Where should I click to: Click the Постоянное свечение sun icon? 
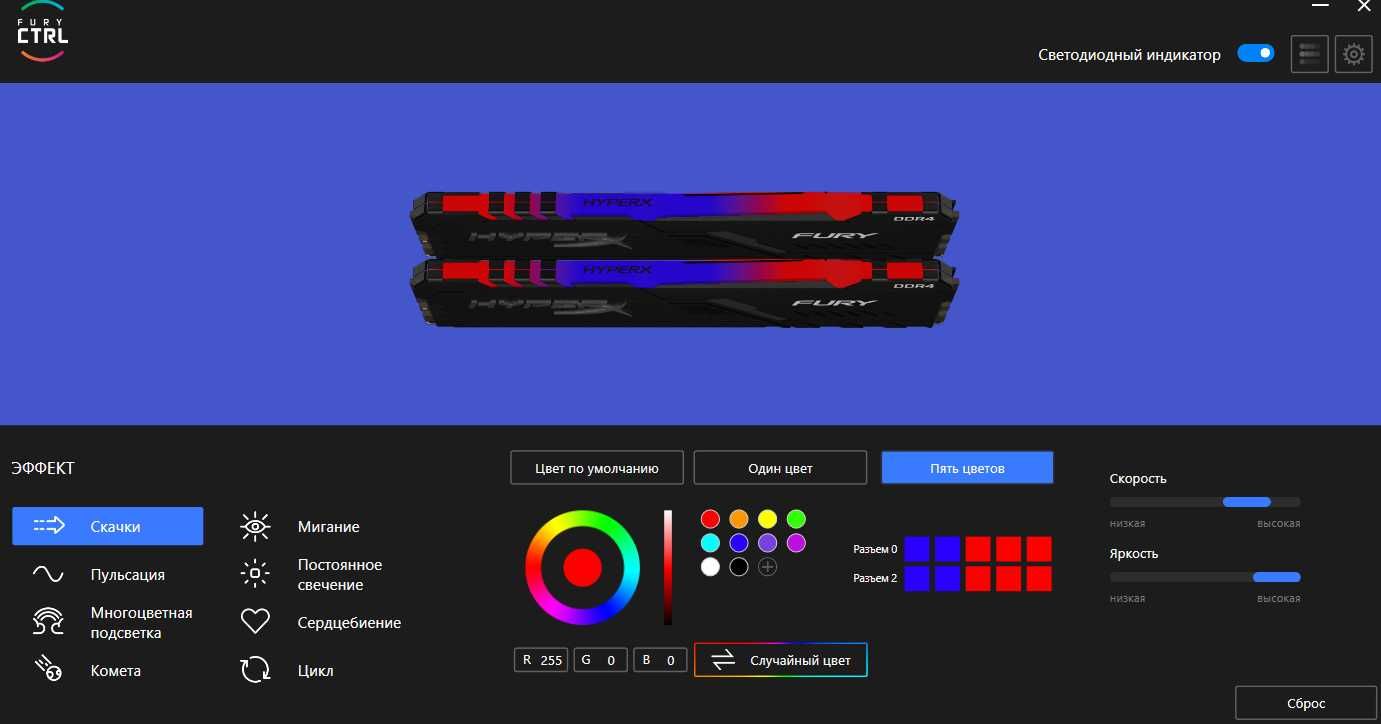tap(256, 574)
